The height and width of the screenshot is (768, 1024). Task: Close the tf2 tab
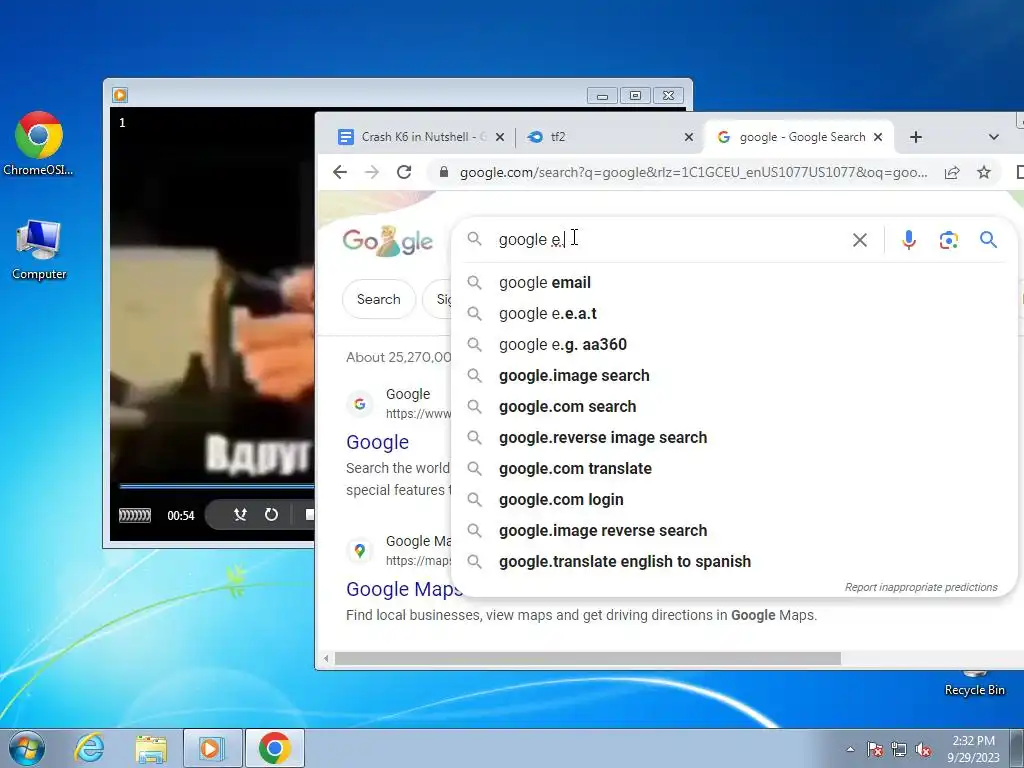tap(688, 137)
